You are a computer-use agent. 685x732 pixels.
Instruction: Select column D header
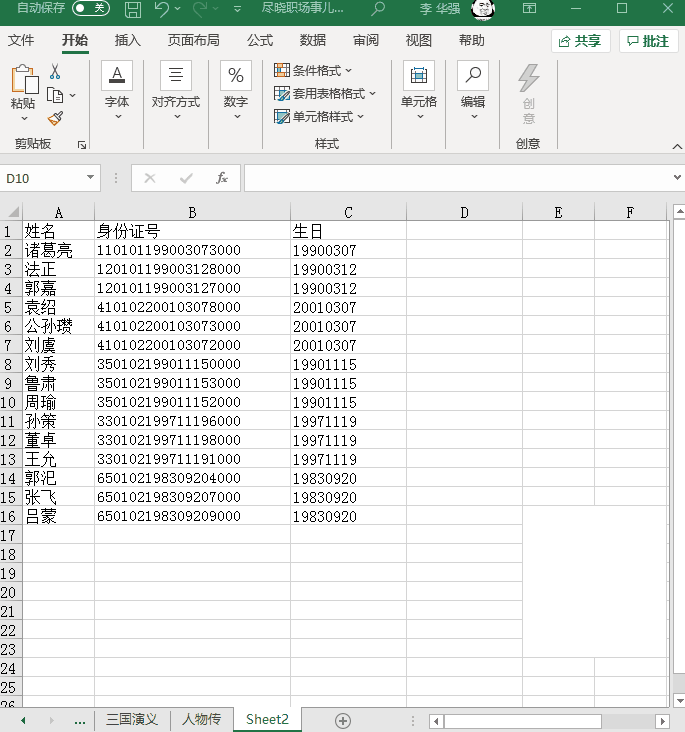(x=464, y=212)
